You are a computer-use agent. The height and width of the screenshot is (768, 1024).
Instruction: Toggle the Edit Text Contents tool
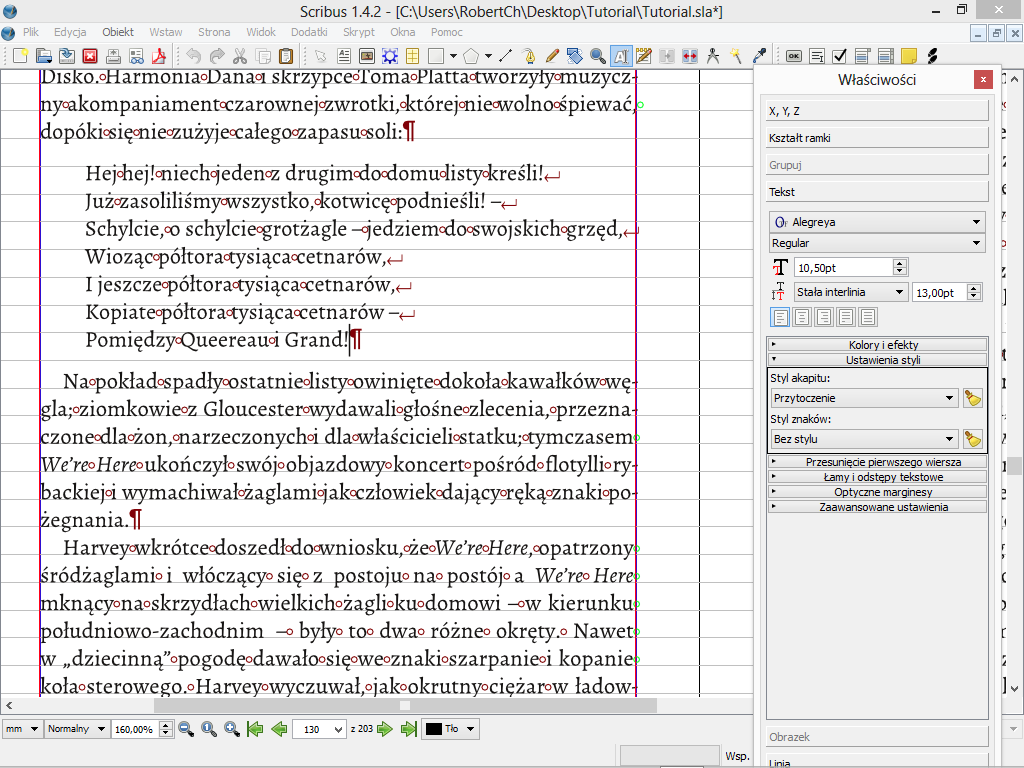[x=620, y=56]
